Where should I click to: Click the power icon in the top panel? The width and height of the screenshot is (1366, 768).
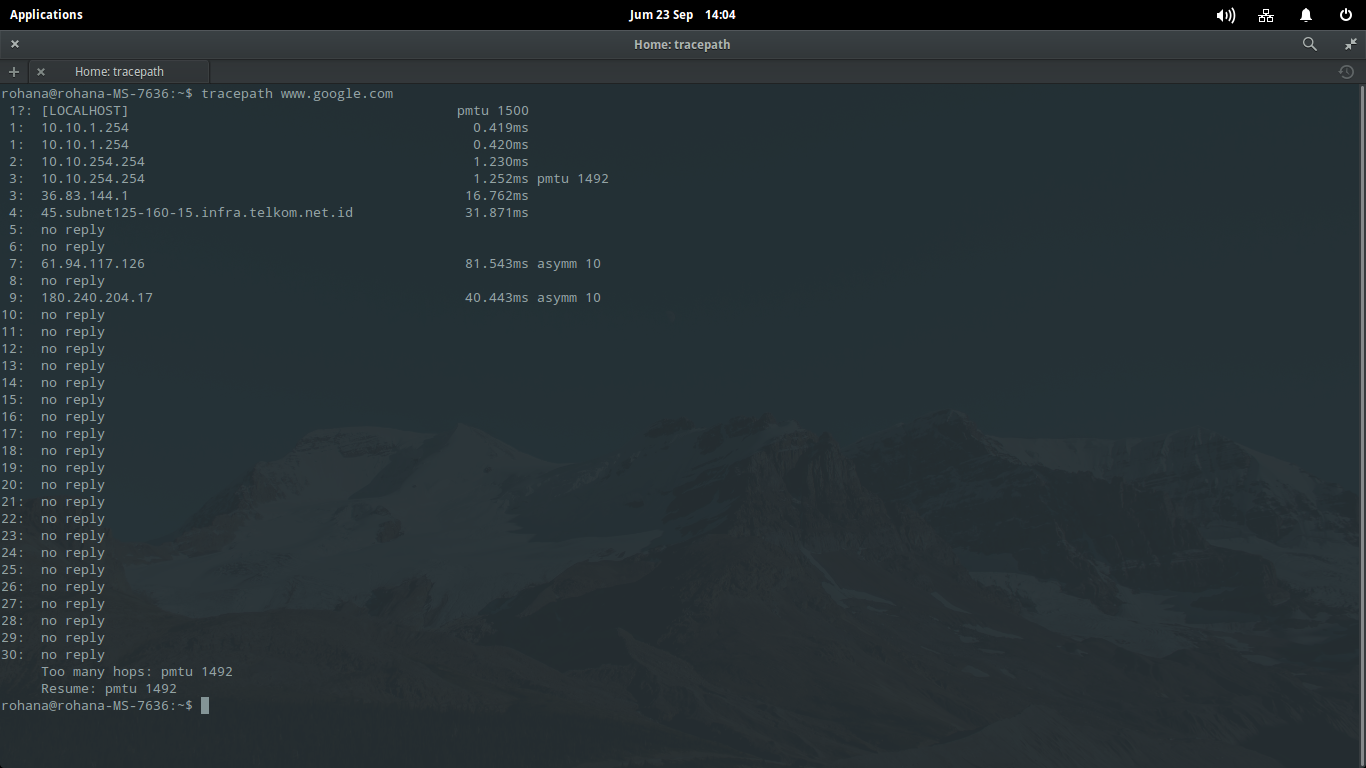pos(1345,14)
